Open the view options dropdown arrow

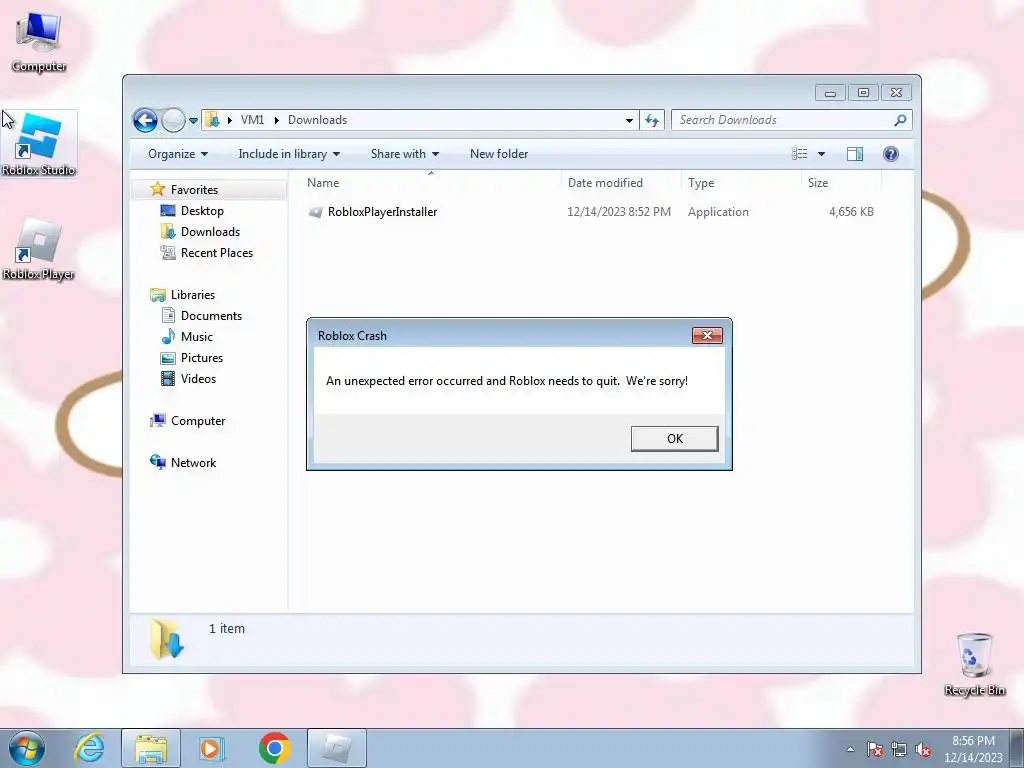coord(822,154)
